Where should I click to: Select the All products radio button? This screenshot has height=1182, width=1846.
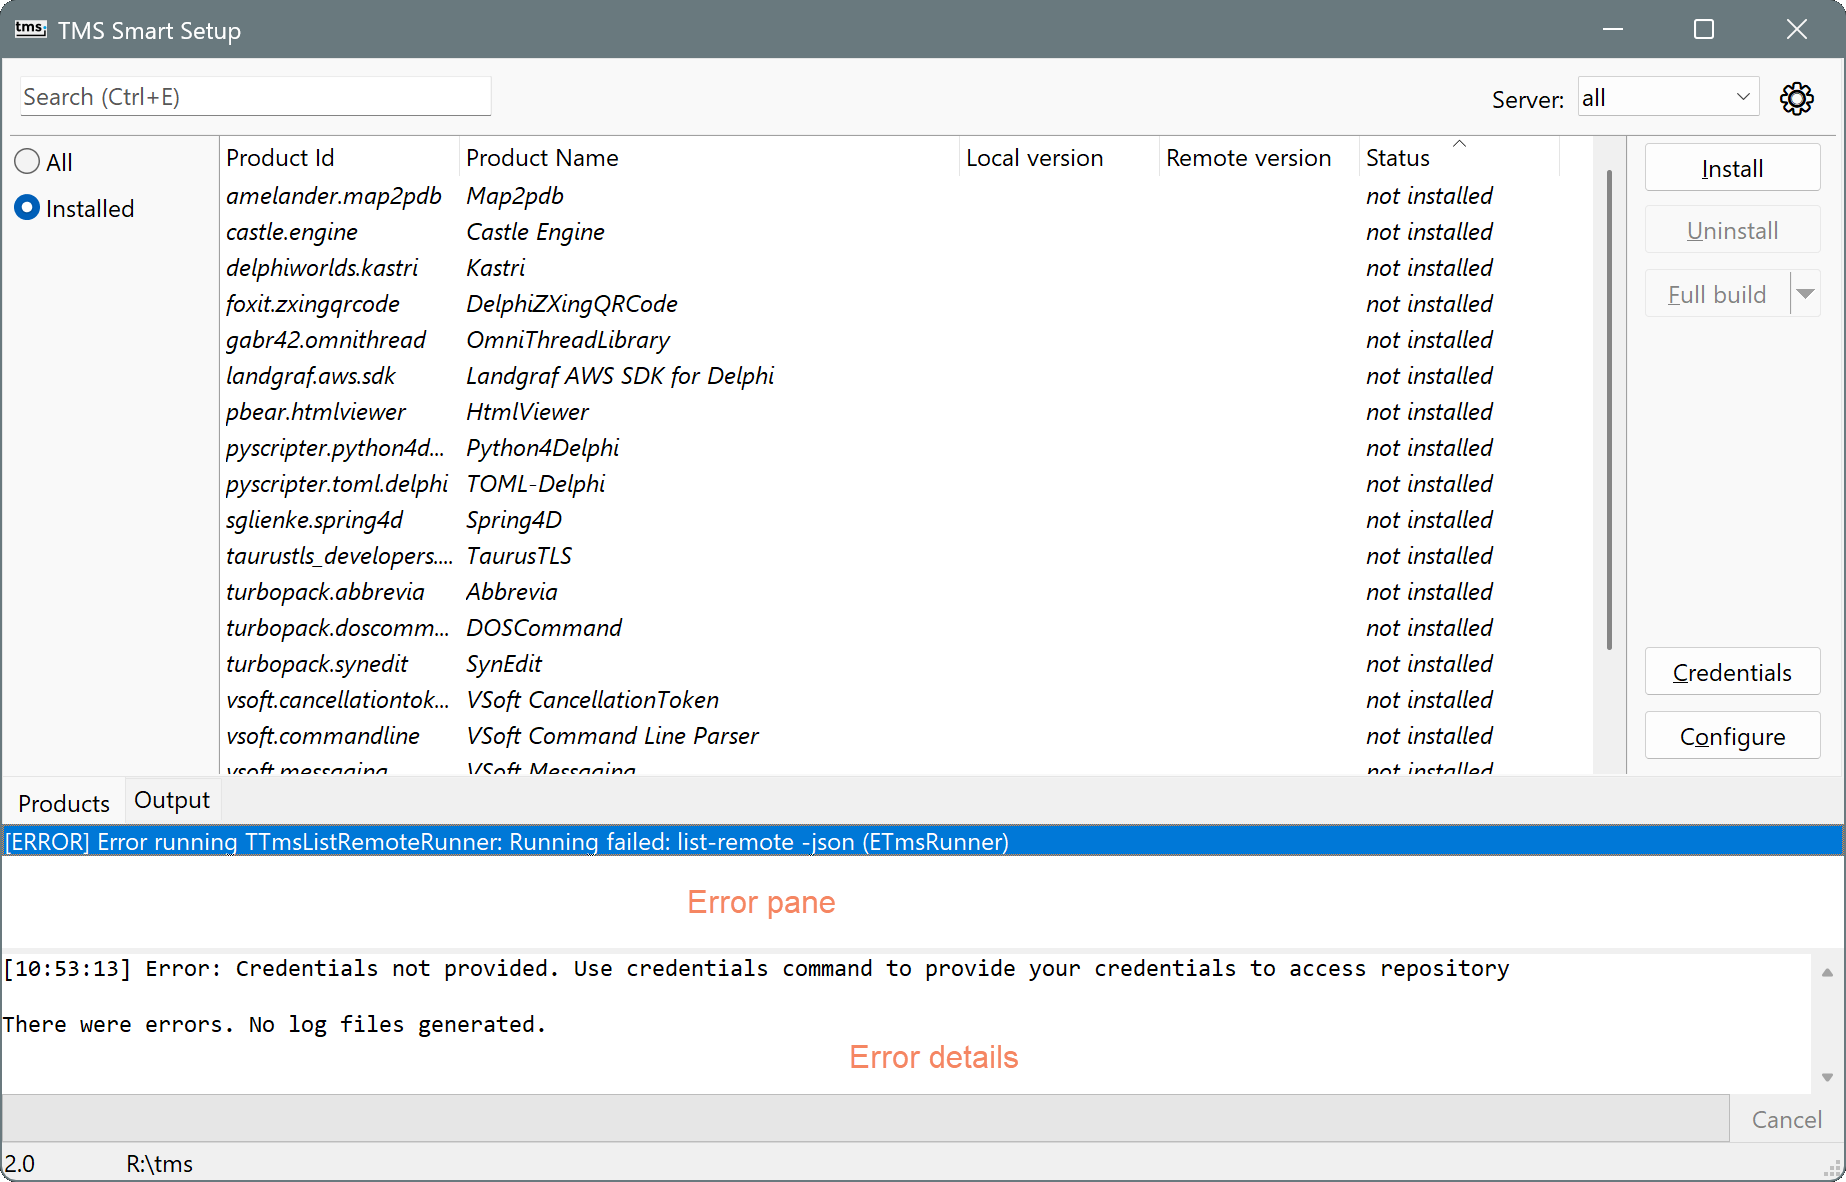click(x=27, y=161)
